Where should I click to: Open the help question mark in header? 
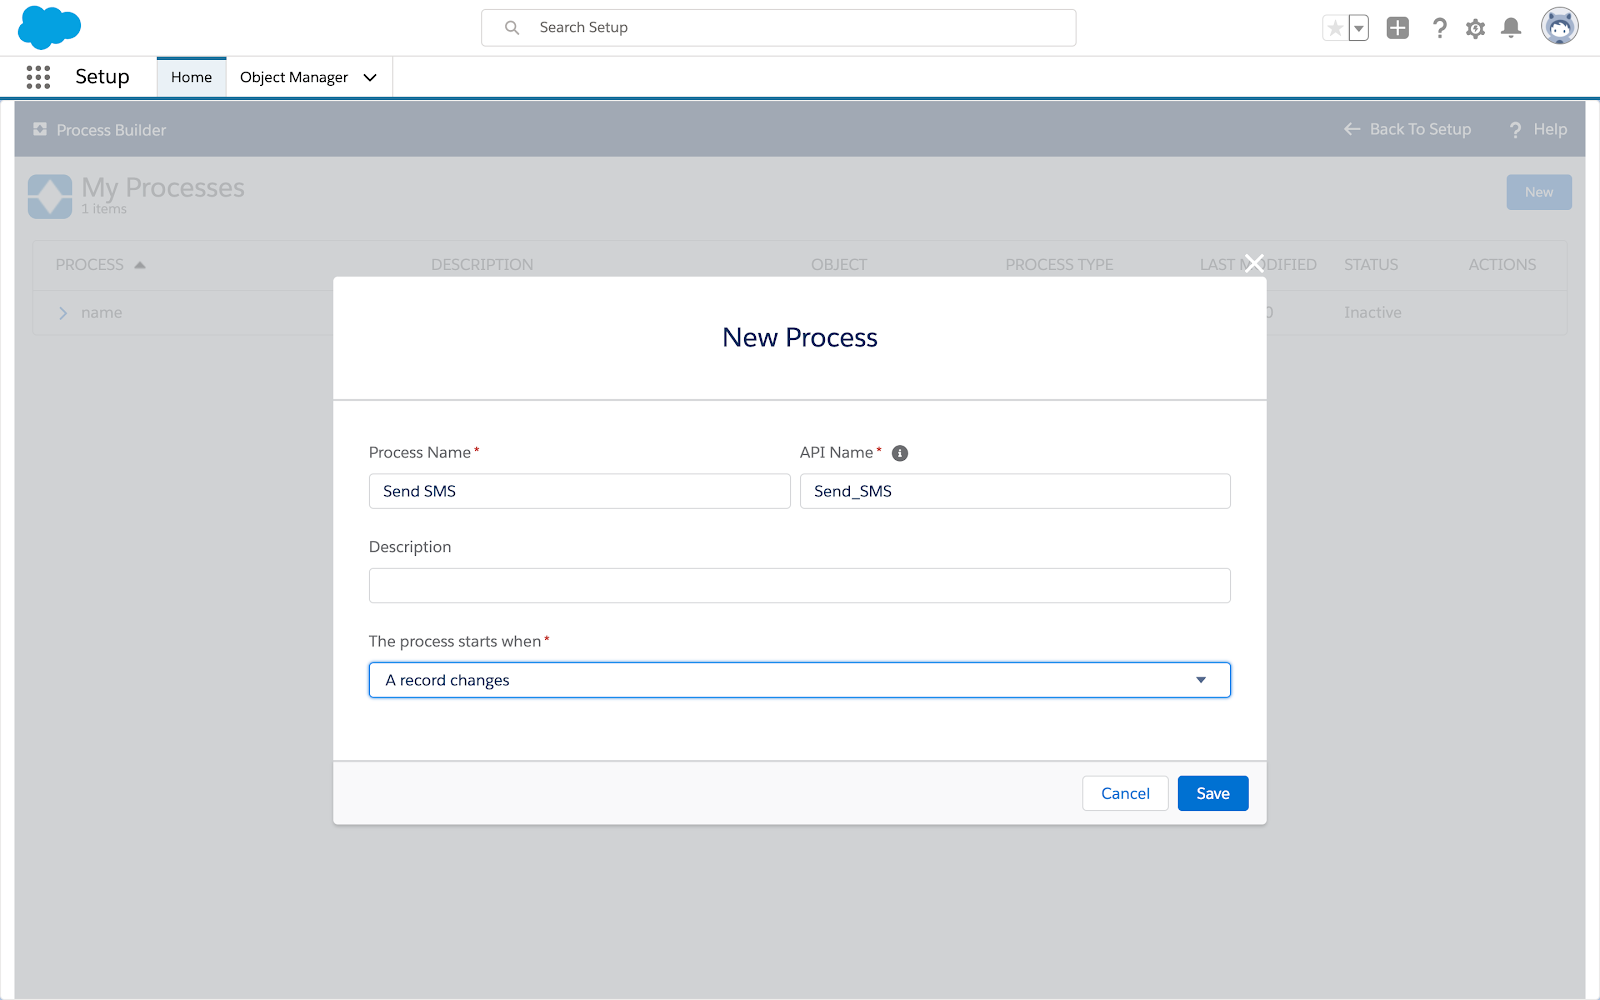[x=1439, y=28]
